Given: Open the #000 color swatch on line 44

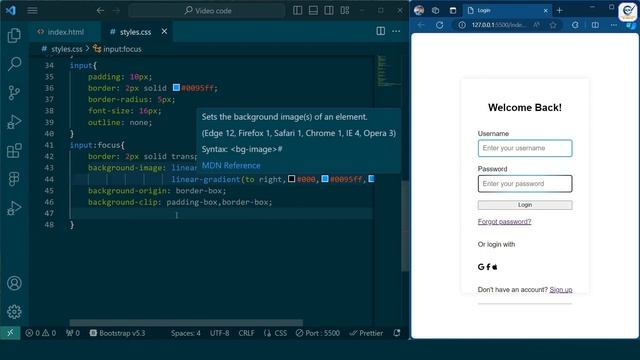Looking at the screenshot, I should pos(291,179).
